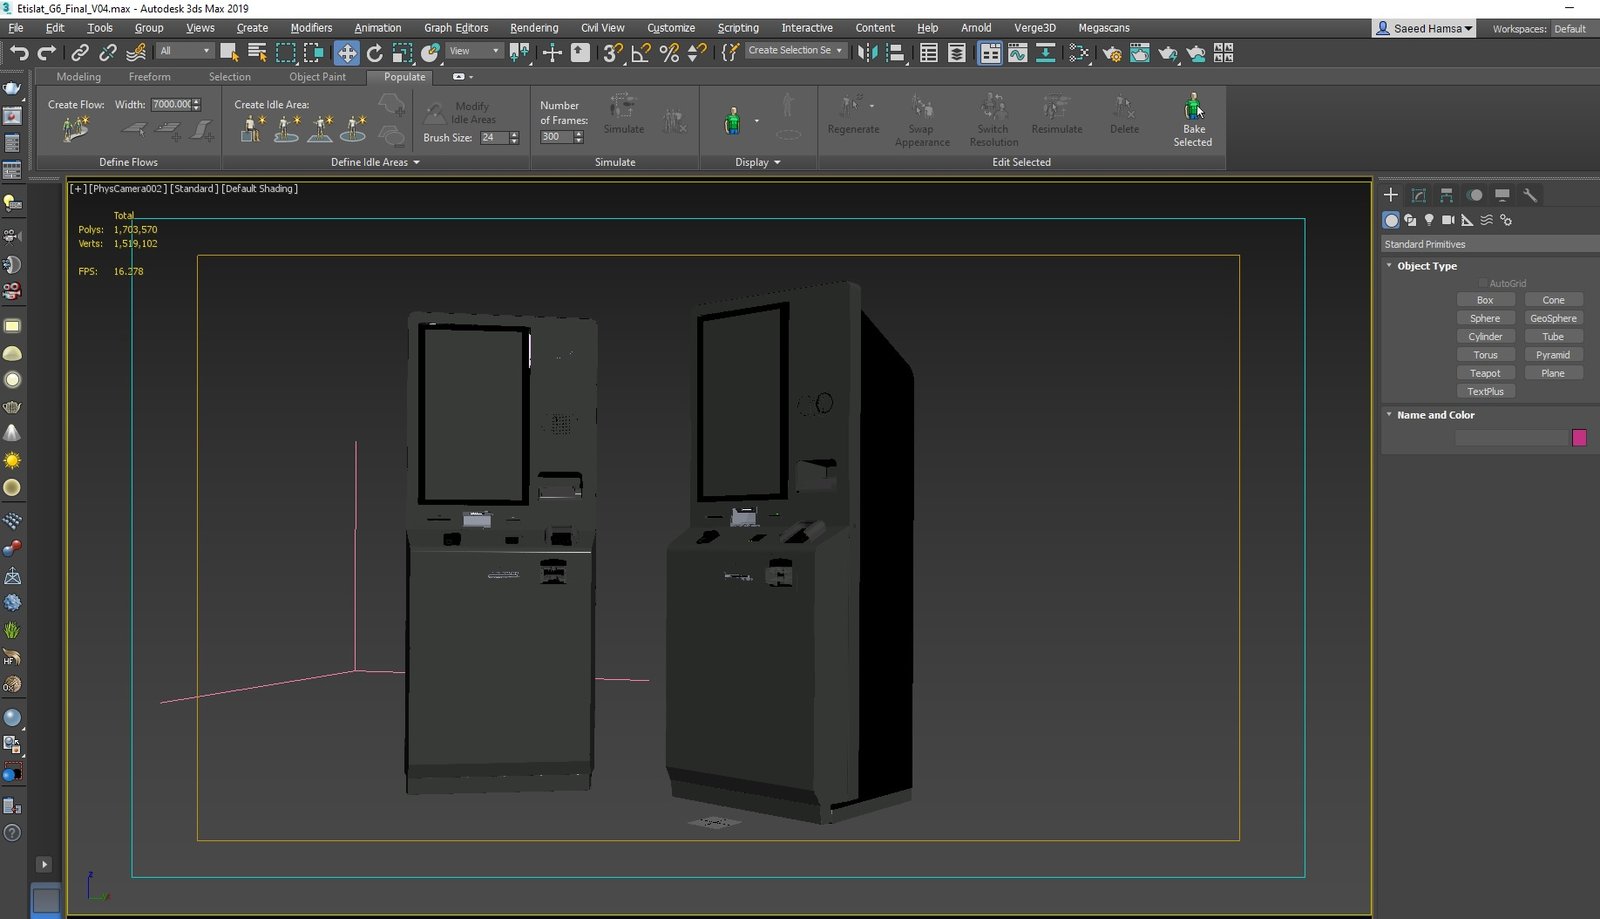Click the Create Flow icon
Image resolution: width=1600 pixels, height=919 pixels.
76,129
